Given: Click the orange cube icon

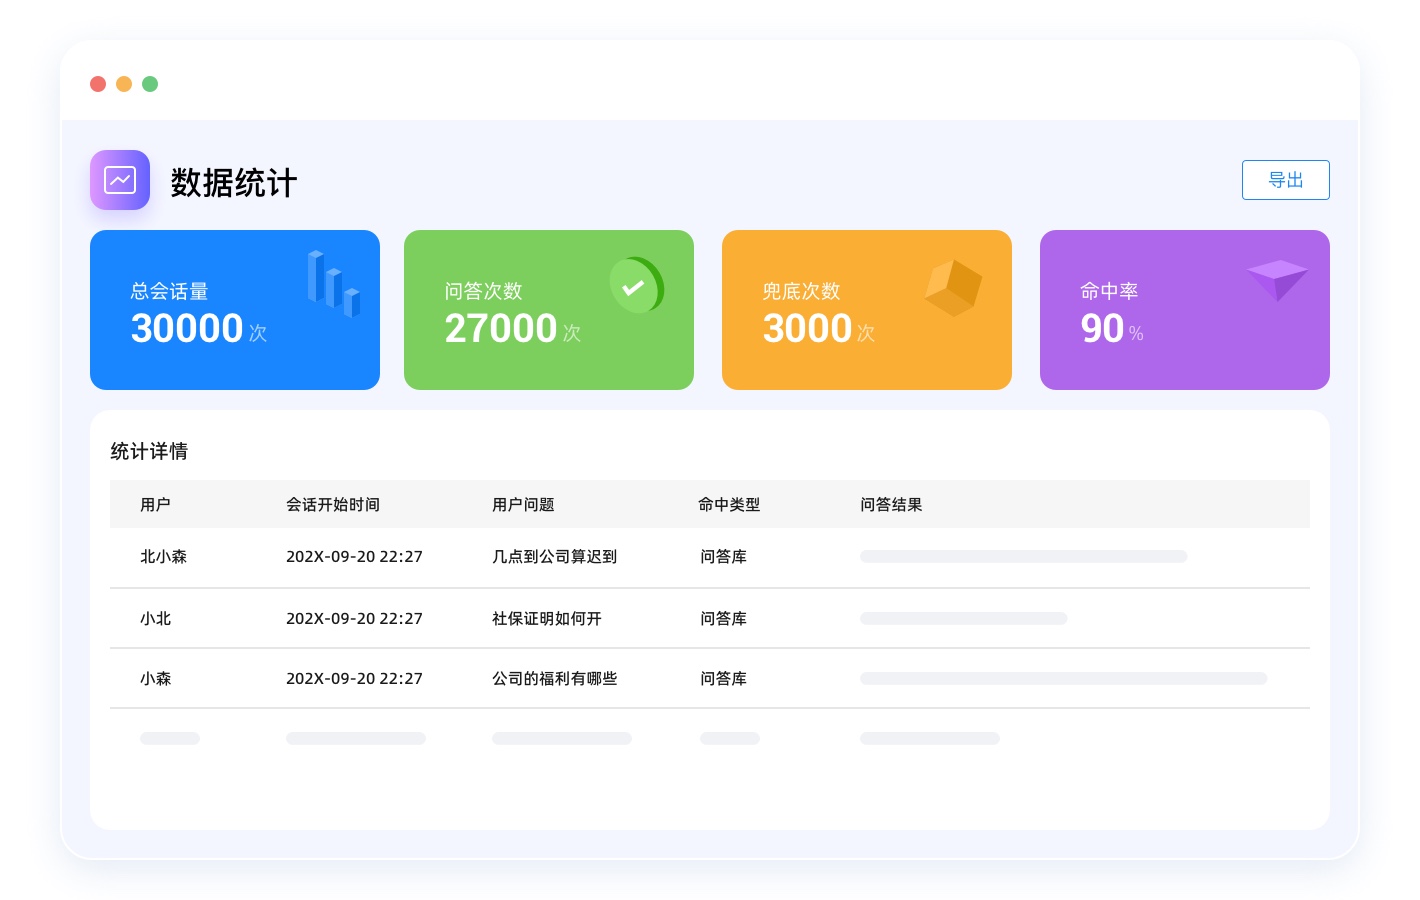Looking at the screenshot, I should click(x=953, y=288).
